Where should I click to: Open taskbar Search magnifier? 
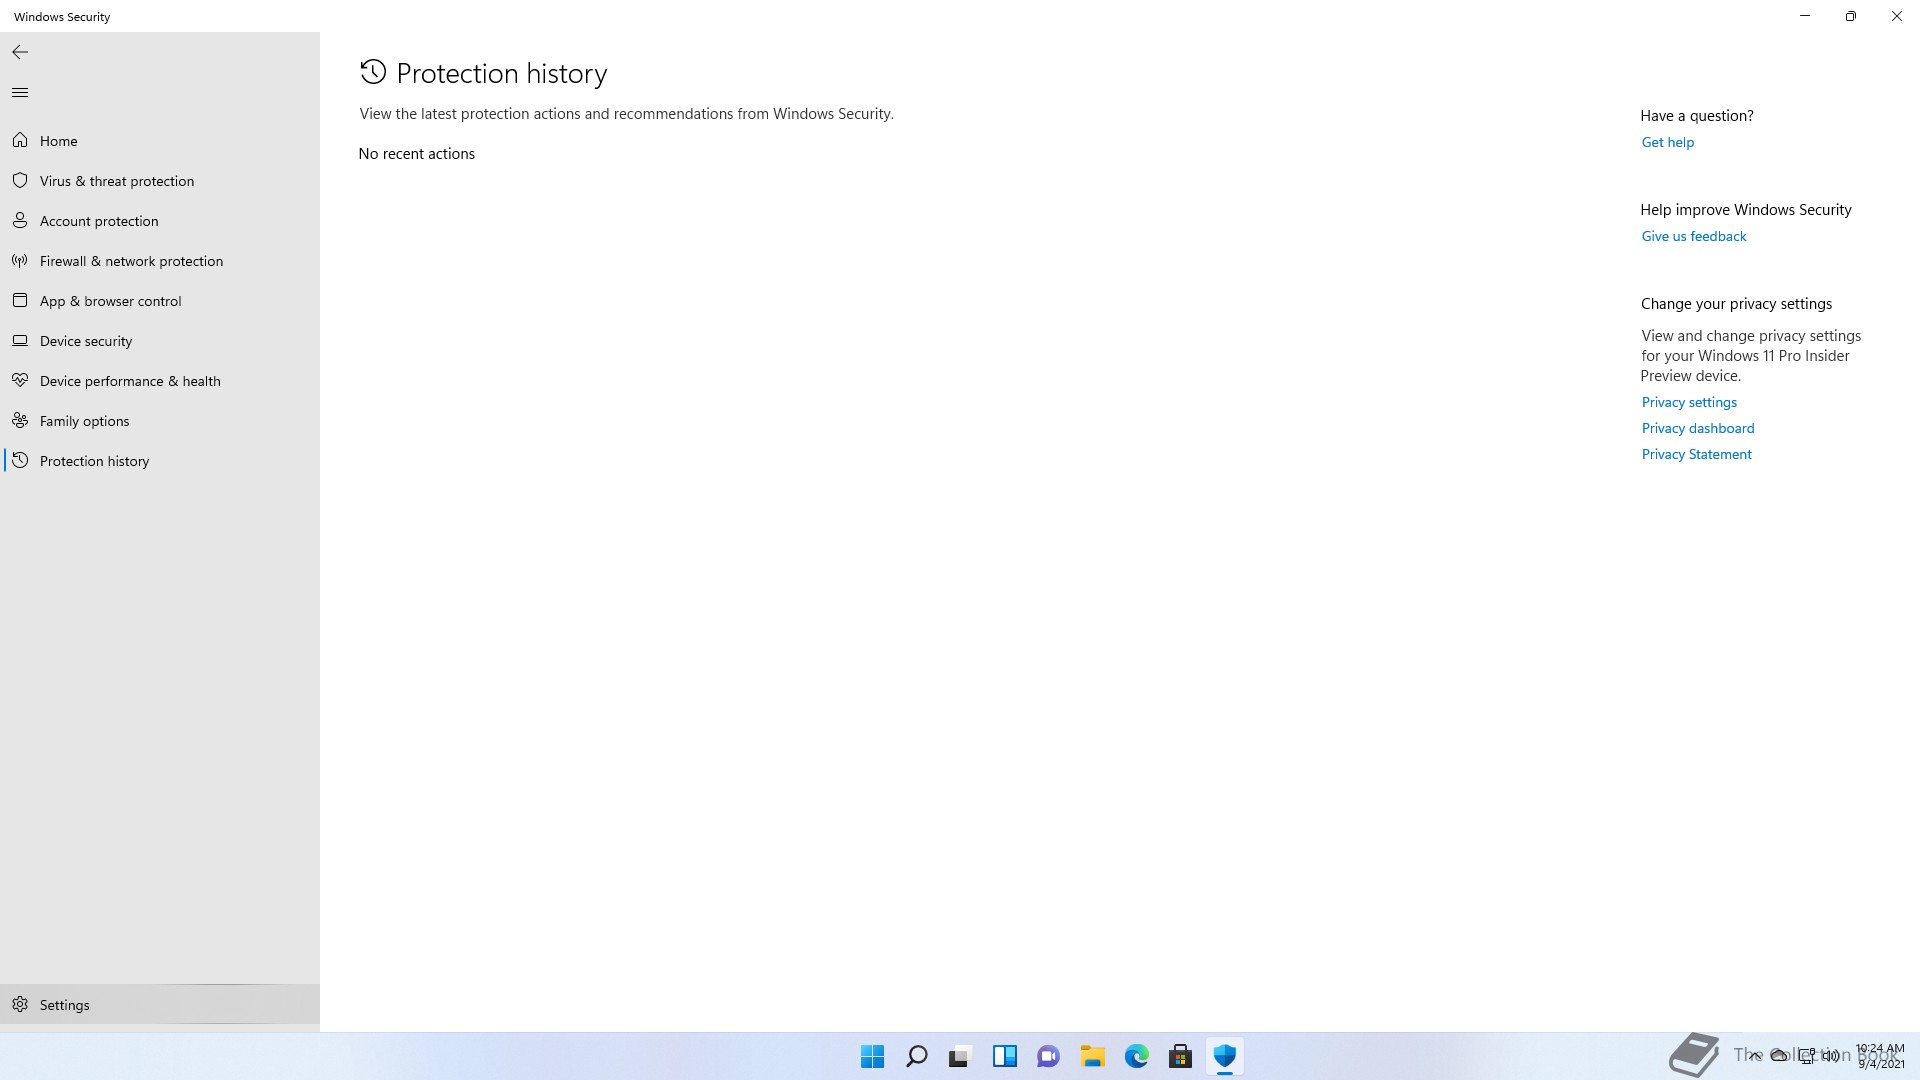coord(916,1056)
